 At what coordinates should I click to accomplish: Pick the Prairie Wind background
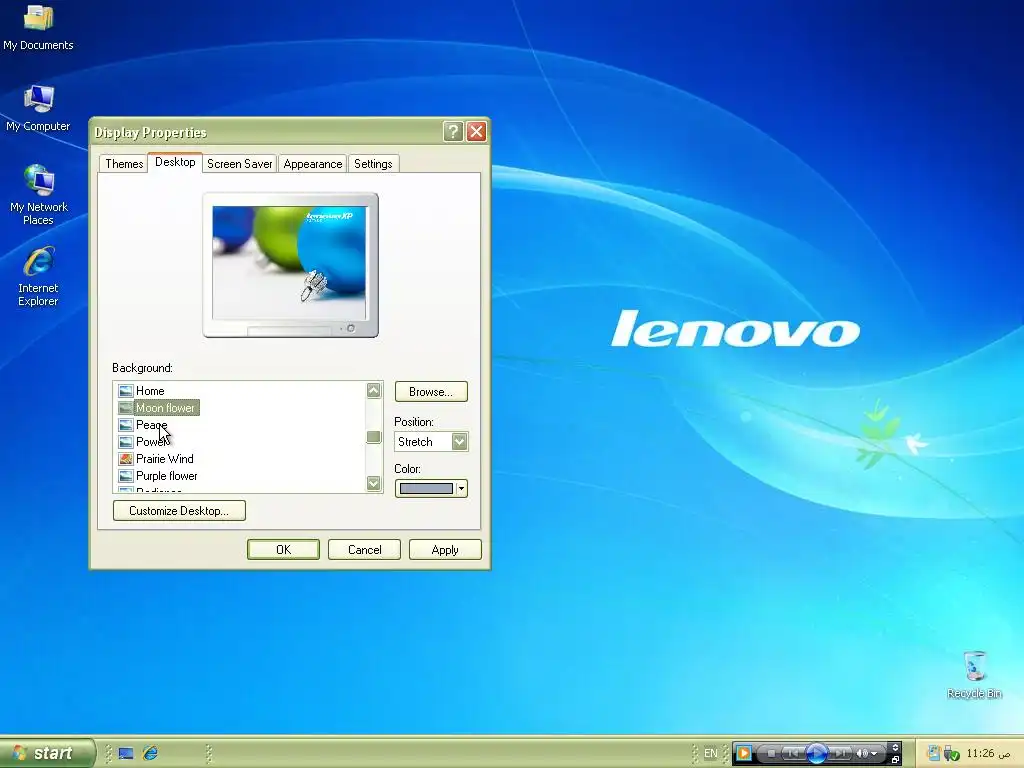point(165,458)
